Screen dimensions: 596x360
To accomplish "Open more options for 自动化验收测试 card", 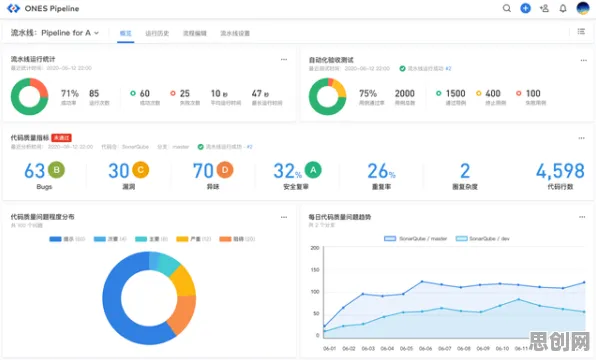I will coord(583,60).
